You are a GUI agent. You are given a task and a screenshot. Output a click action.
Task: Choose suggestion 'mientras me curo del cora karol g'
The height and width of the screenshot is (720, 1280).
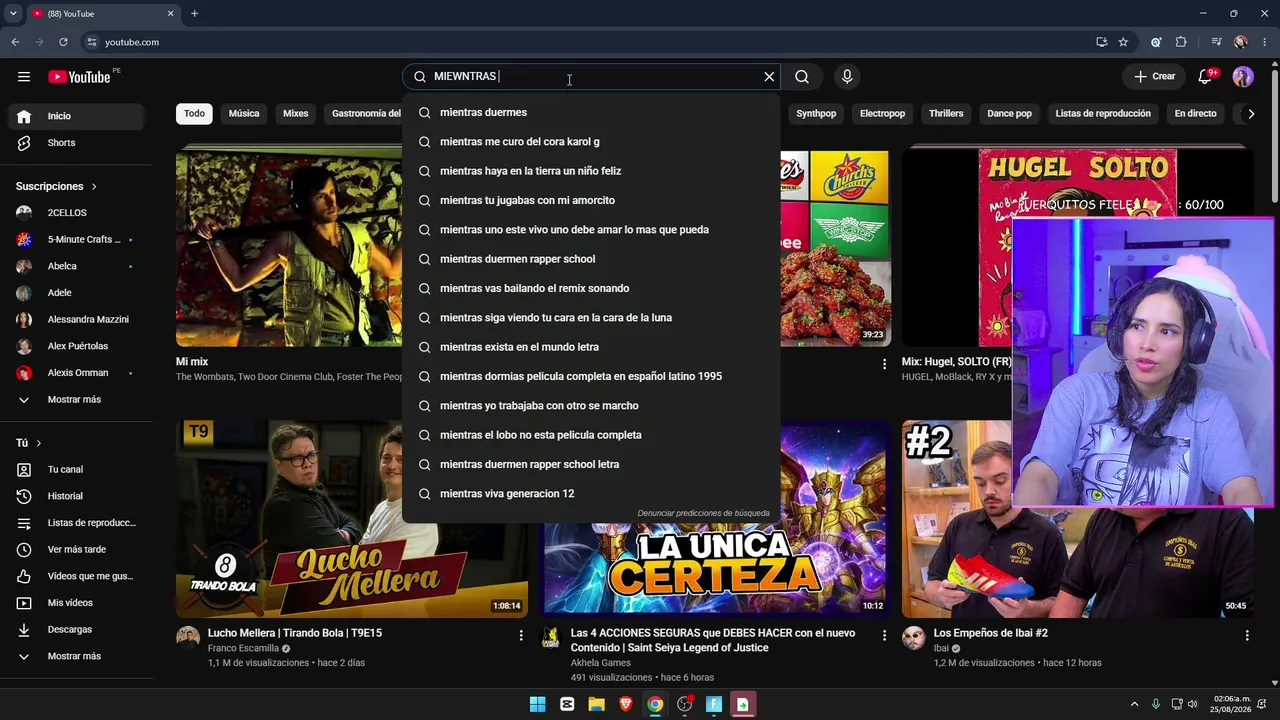click(x=591, y=142)
